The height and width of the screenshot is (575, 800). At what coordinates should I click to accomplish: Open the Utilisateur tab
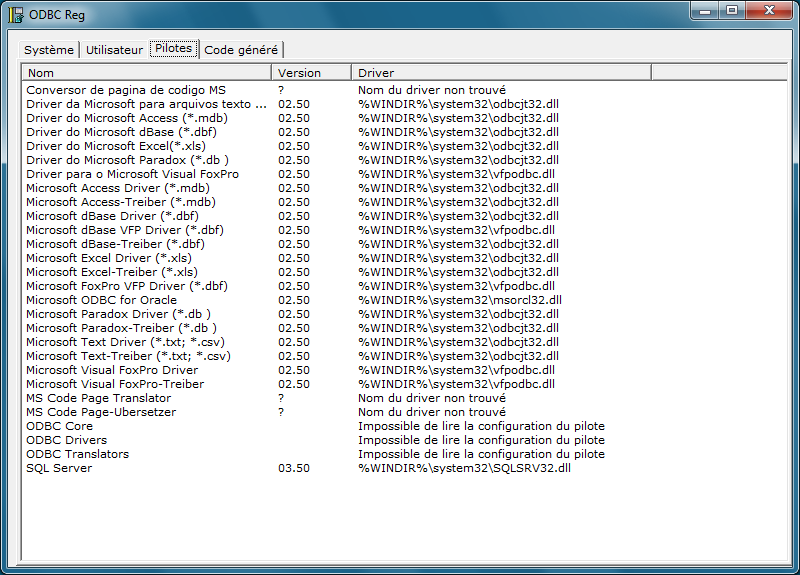pos(114,50)
